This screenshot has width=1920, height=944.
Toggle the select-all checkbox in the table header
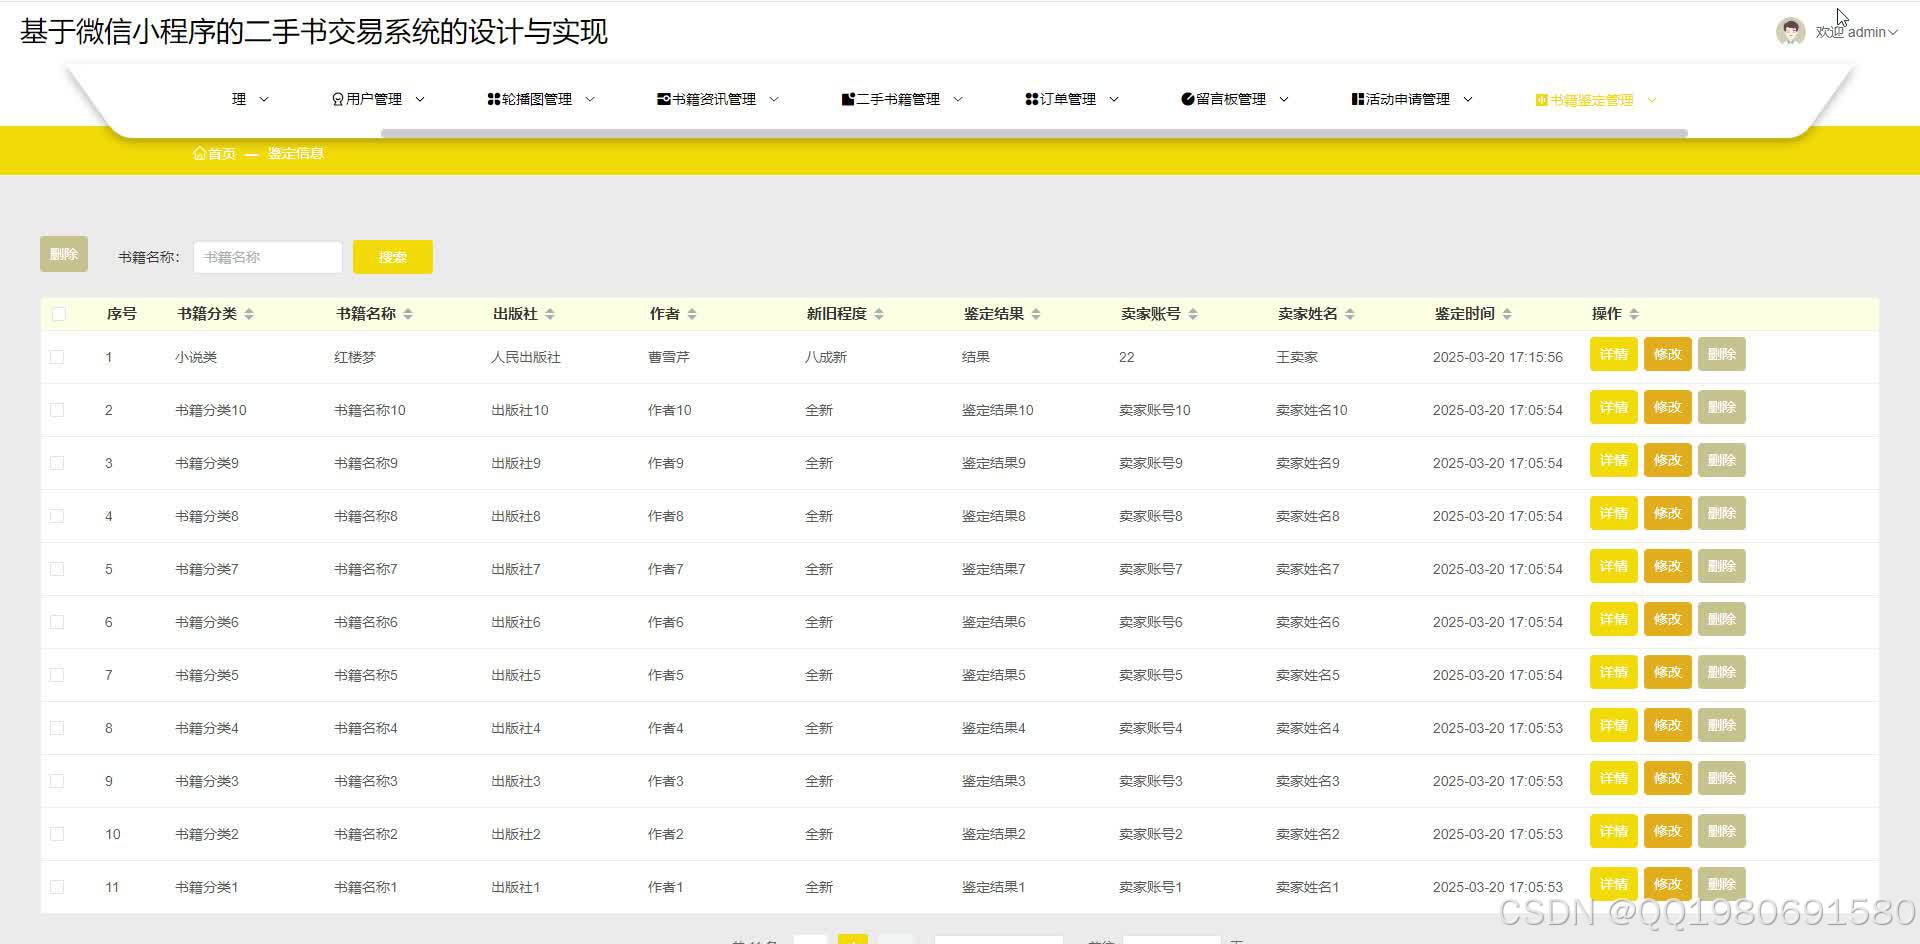click(x=59, y=313)
